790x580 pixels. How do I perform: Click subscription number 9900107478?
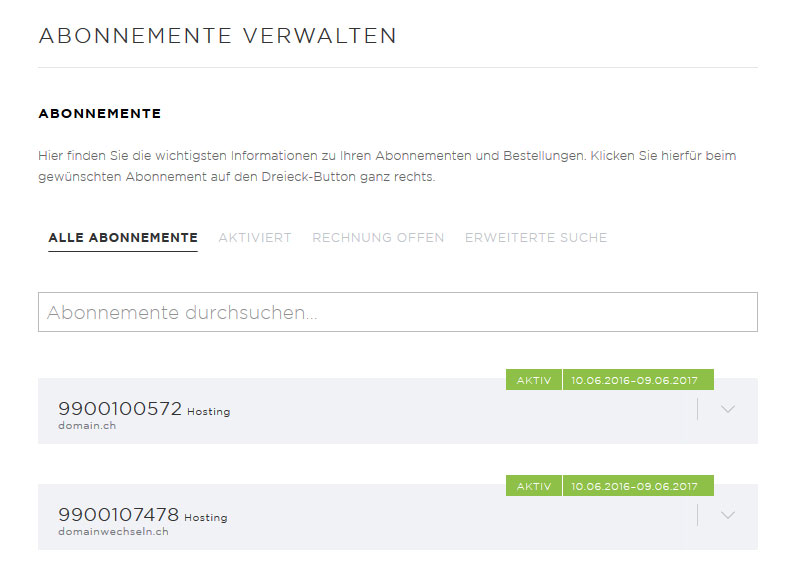pos(118,514)
